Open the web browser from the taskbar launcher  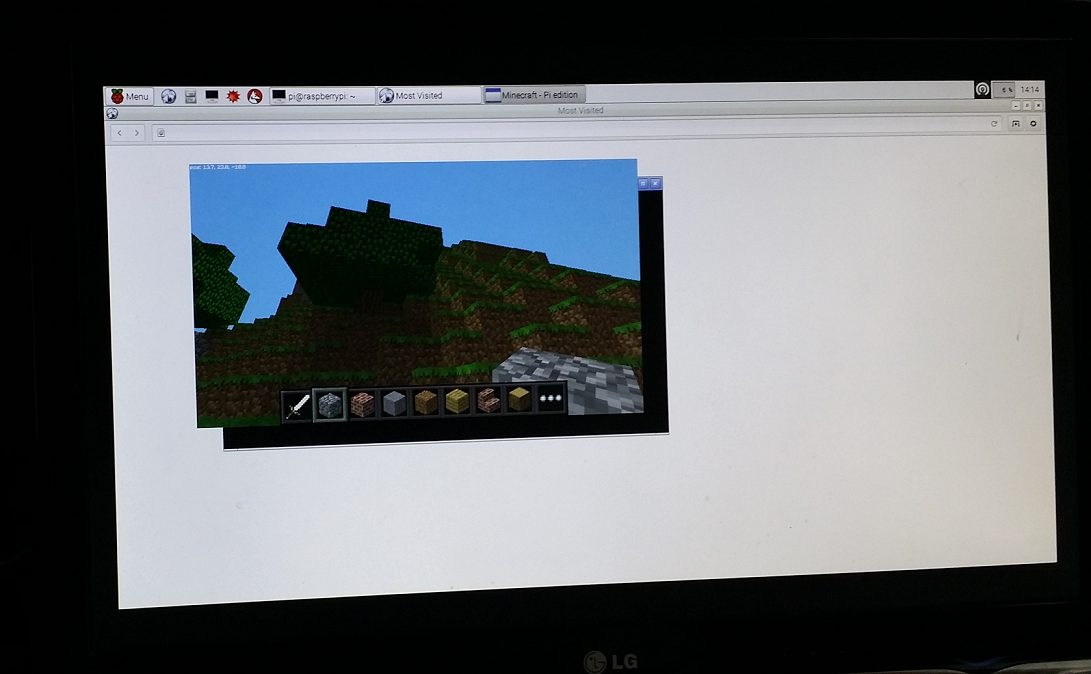(x=167, y=95)
